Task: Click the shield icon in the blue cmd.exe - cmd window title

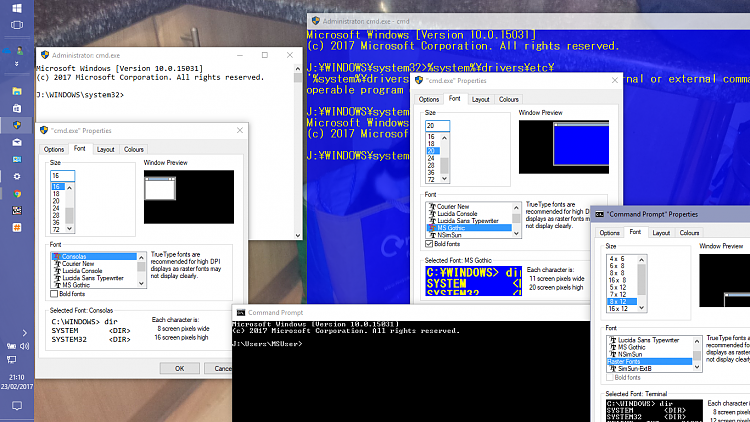Action: (315, 21)
